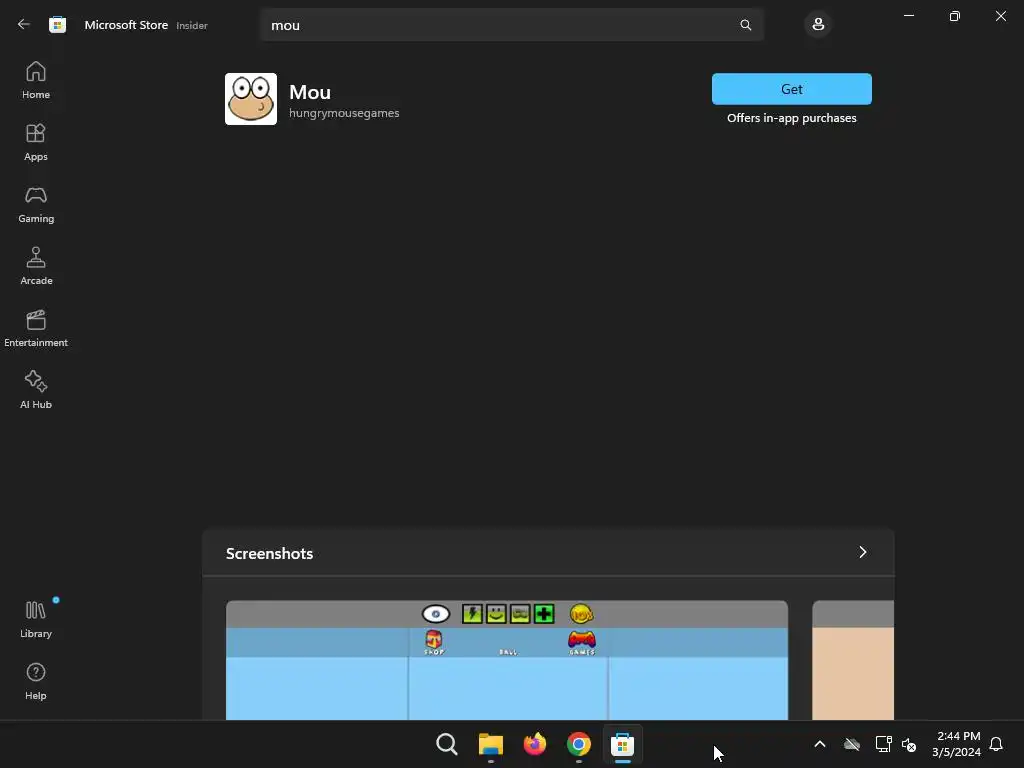This screenshot has height=768, width=1024.
Task: Click Microsoft Store taskbar icon
Action: tap(622, 744)
